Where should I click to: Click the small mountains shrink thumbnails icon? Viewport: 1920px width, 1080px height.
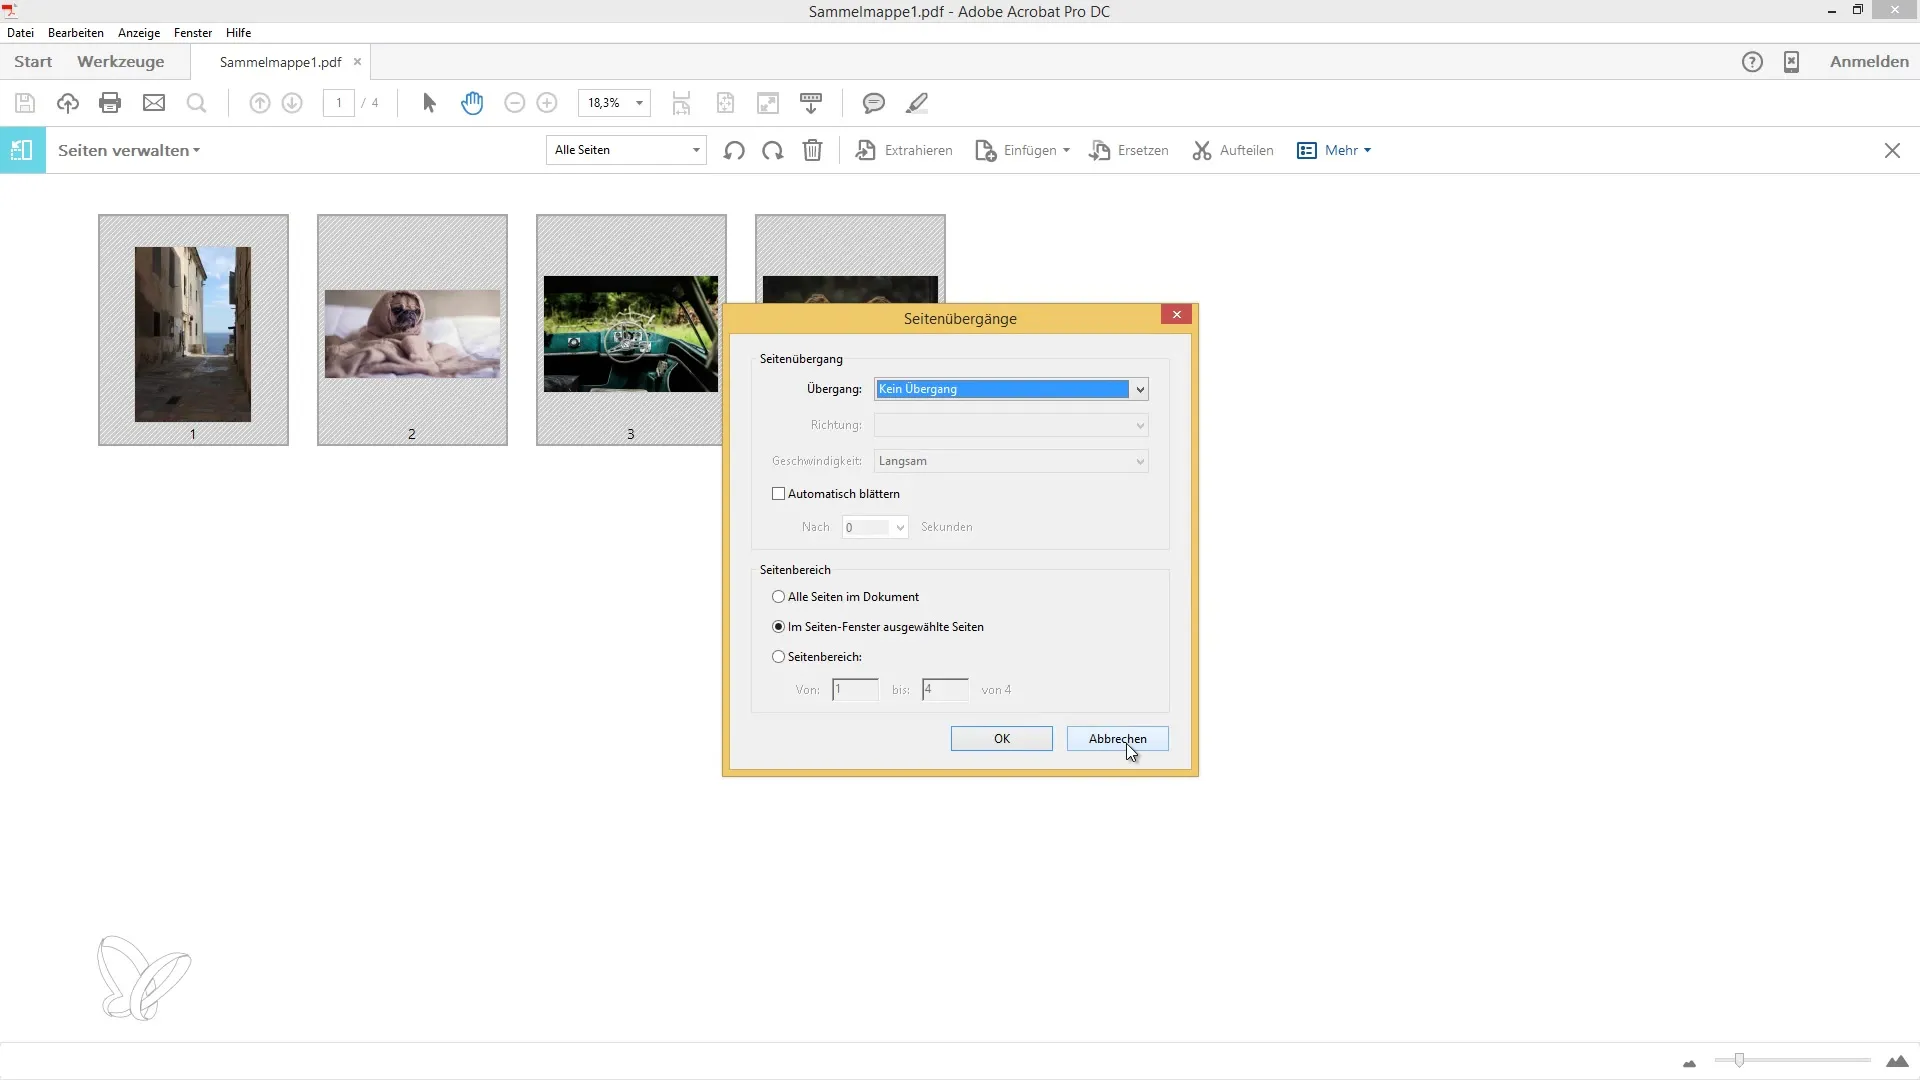coord(1690,1063)
